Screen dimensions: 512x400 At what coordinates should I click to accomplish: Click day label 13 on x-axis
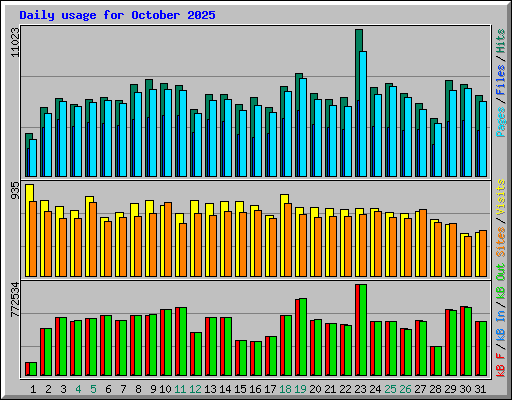click(210, 389)
